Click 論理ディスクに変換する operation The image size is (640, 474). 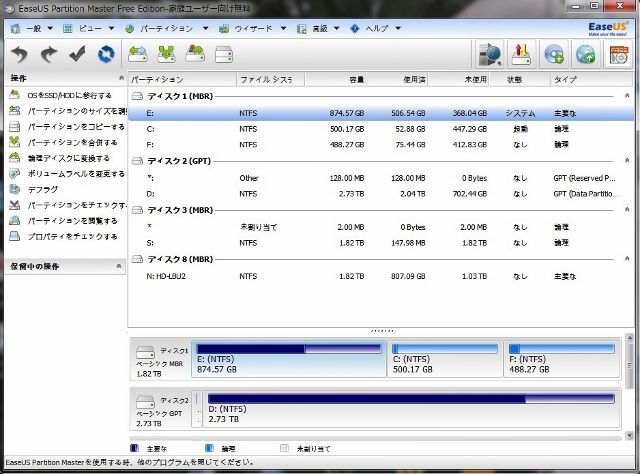[68, 158]
